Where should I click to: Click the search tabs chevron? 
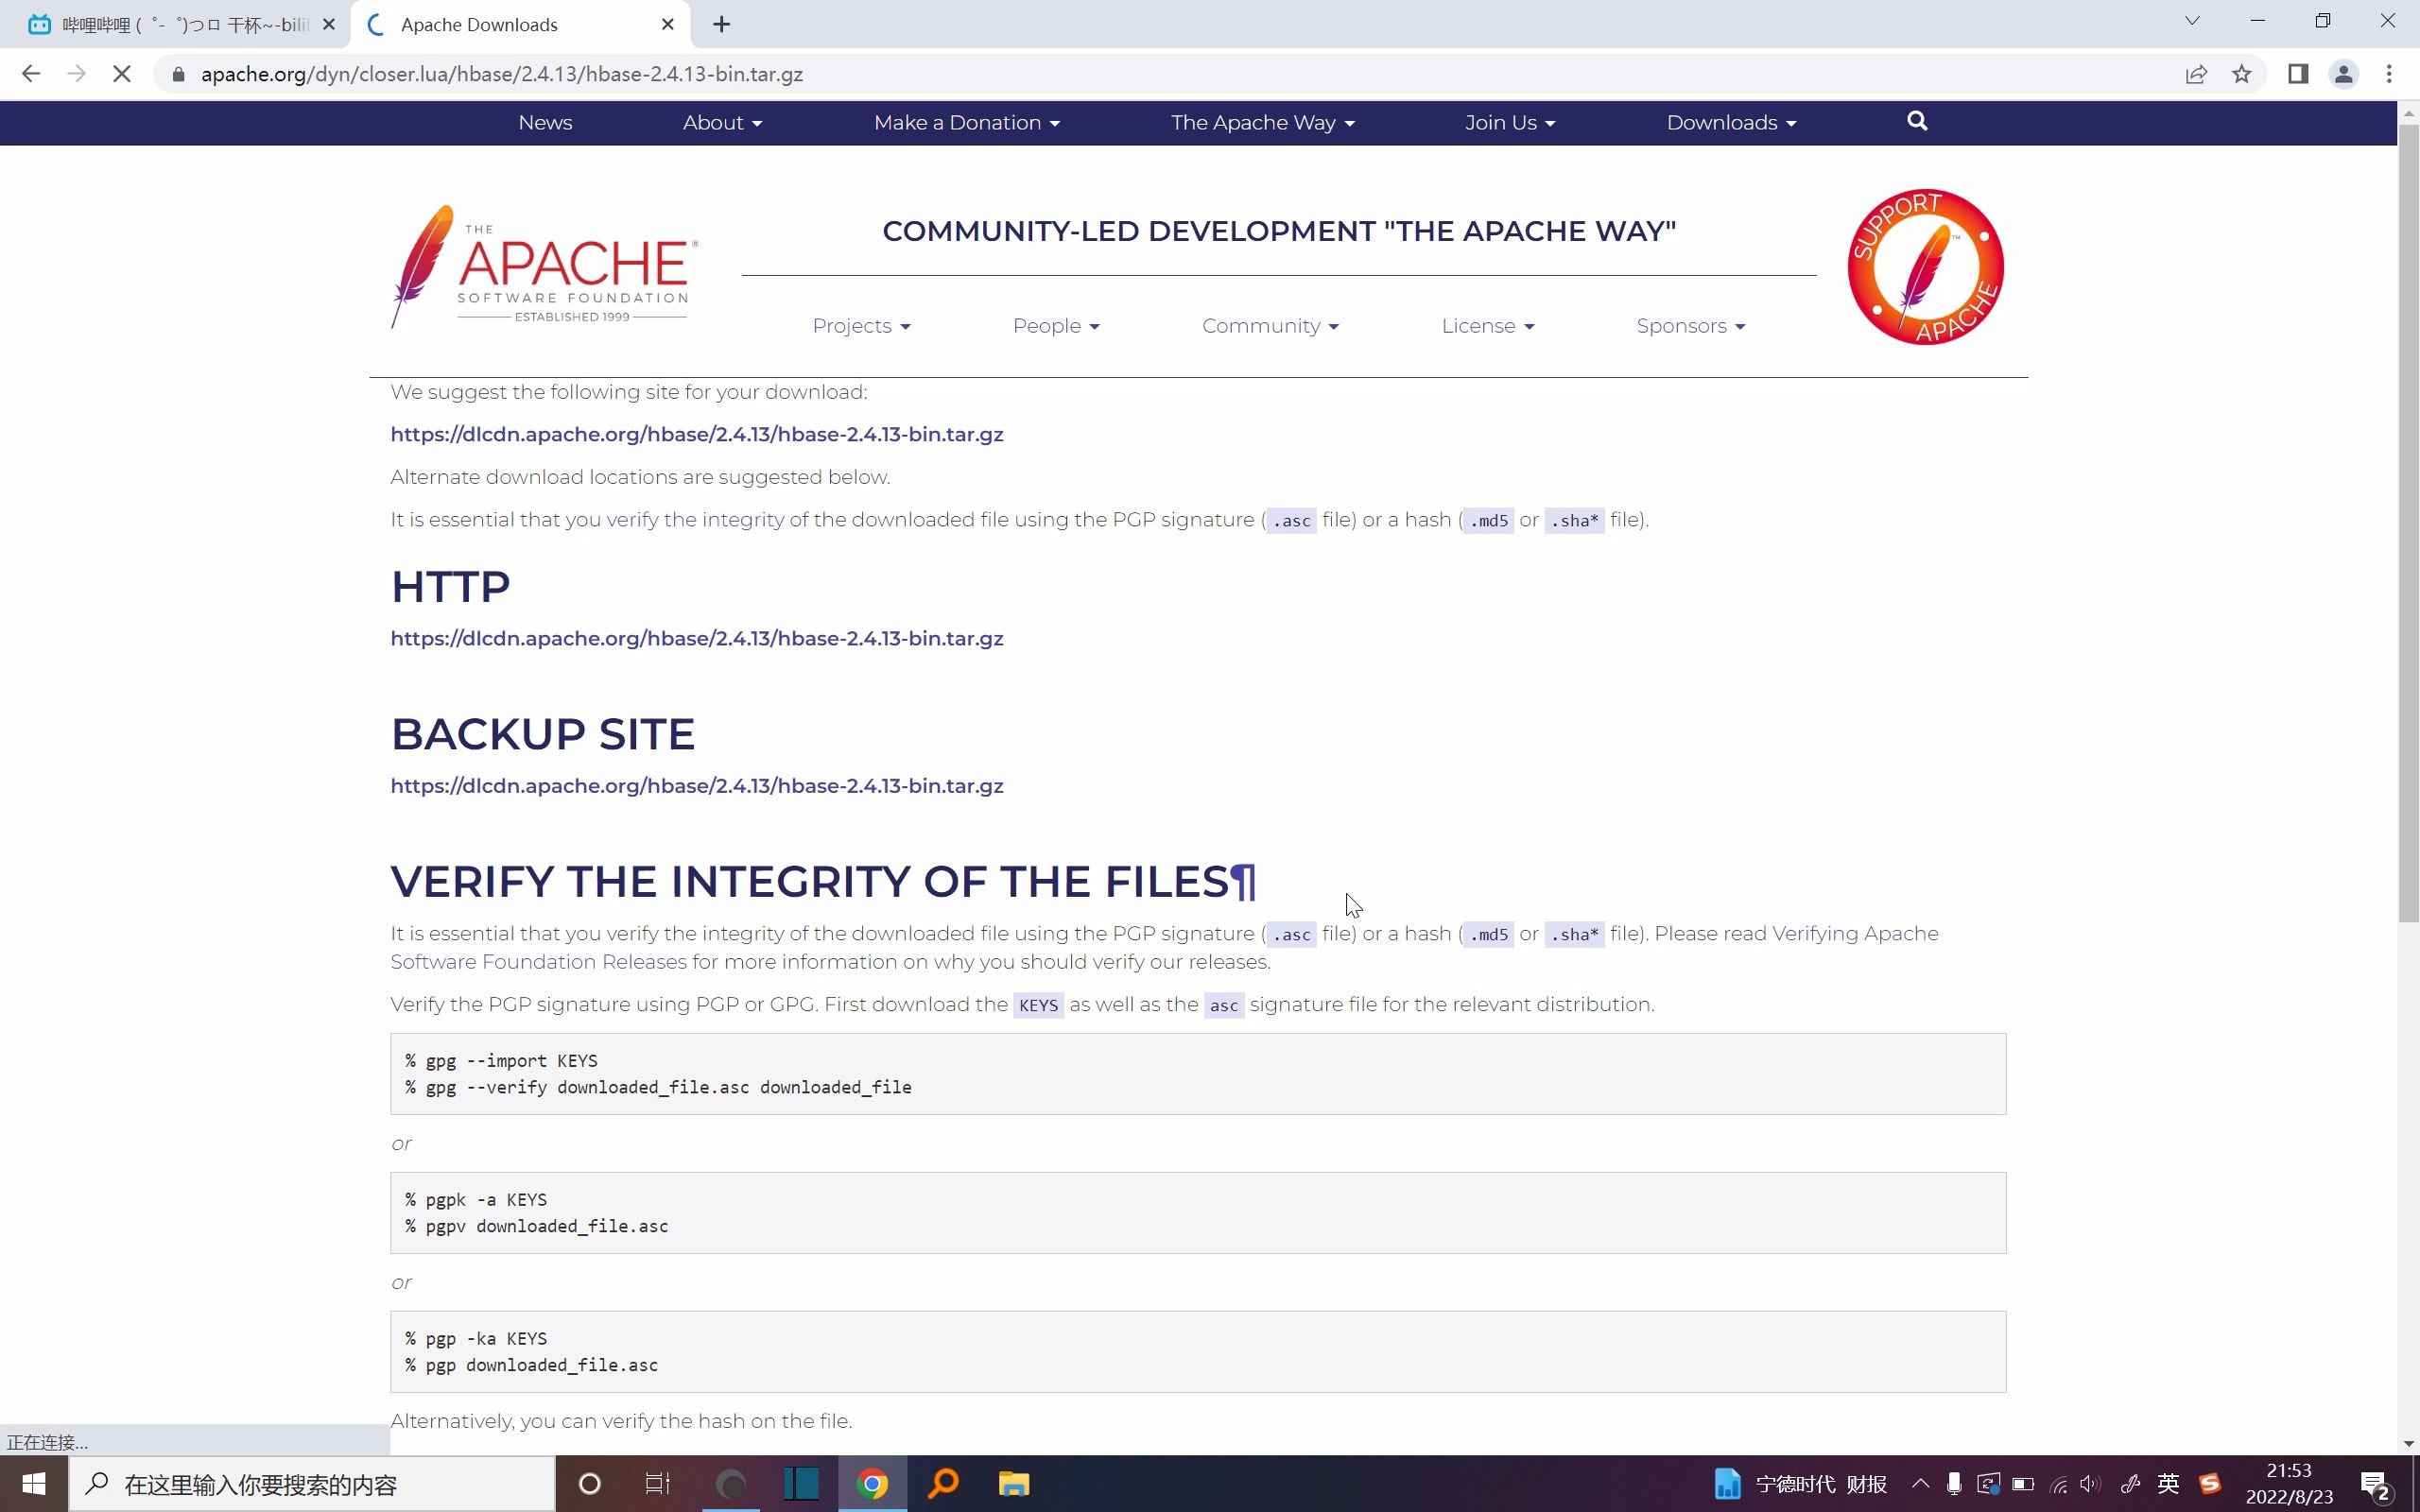[2192, 20]
